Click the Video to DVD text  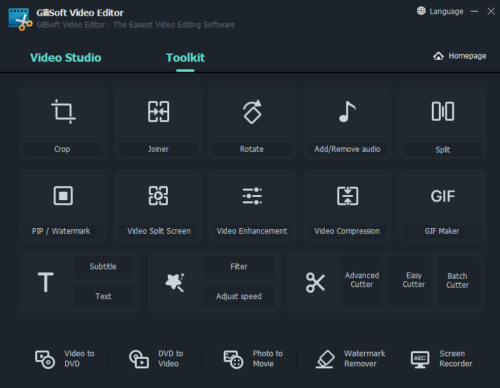[79, 359]
